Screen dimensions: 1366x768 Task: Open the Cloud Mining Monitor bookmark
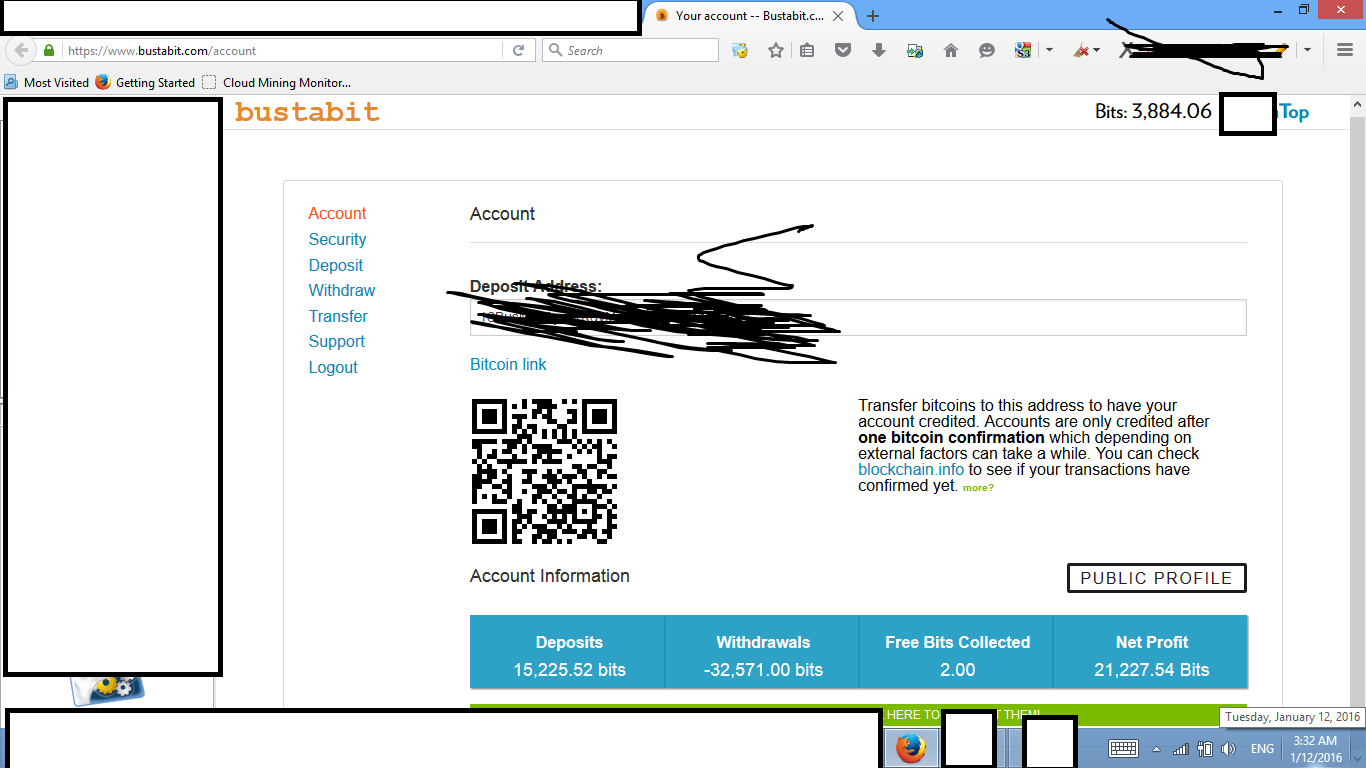tap(277, 82)
